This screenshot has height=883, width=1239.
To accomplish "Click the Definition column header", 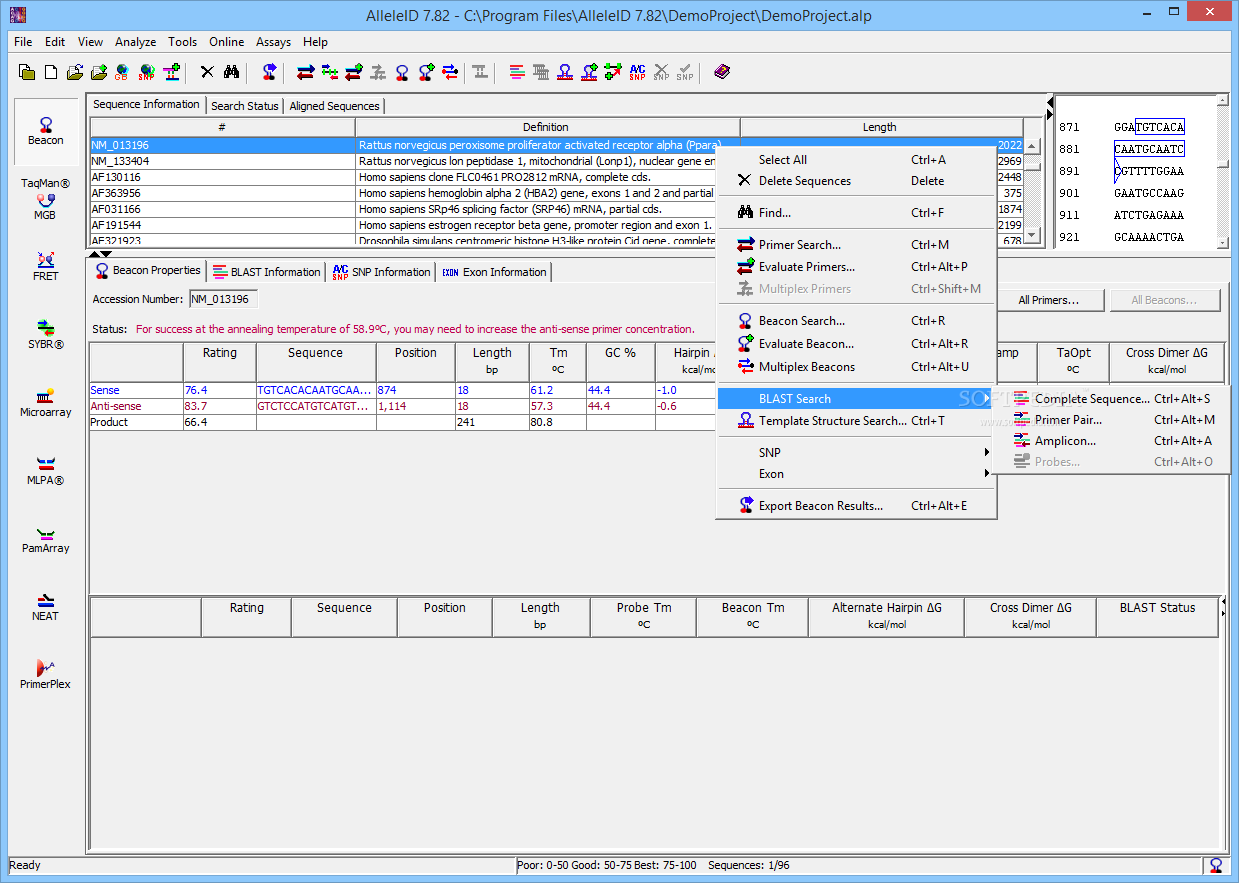I will (546, 127).
